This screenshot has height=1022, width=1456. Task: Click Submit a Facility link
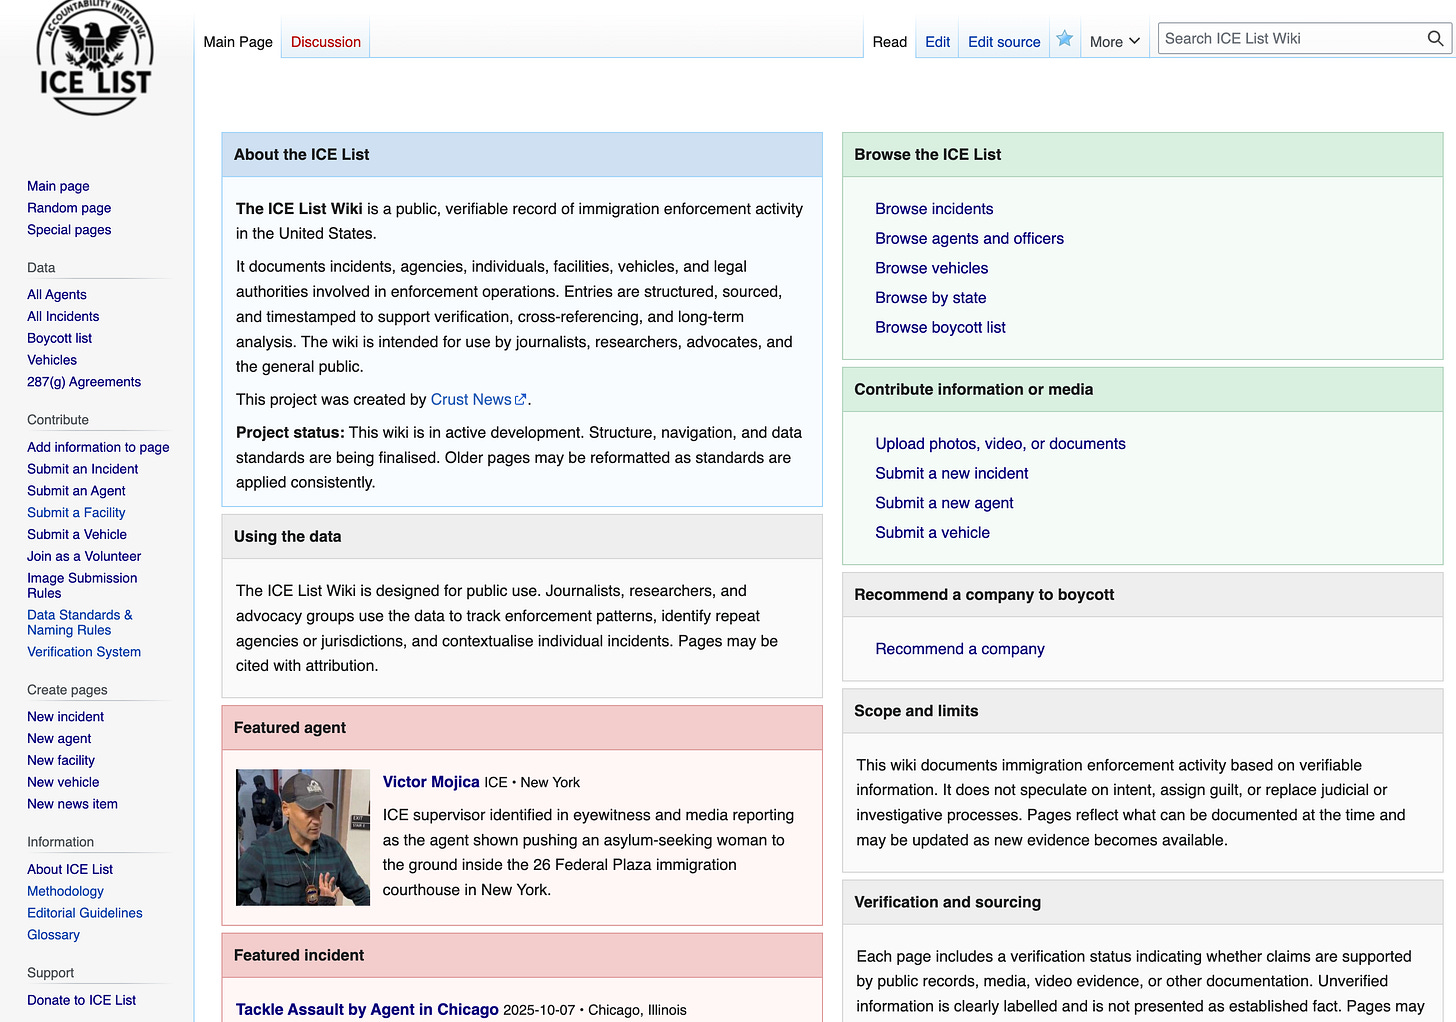(76, 513)
